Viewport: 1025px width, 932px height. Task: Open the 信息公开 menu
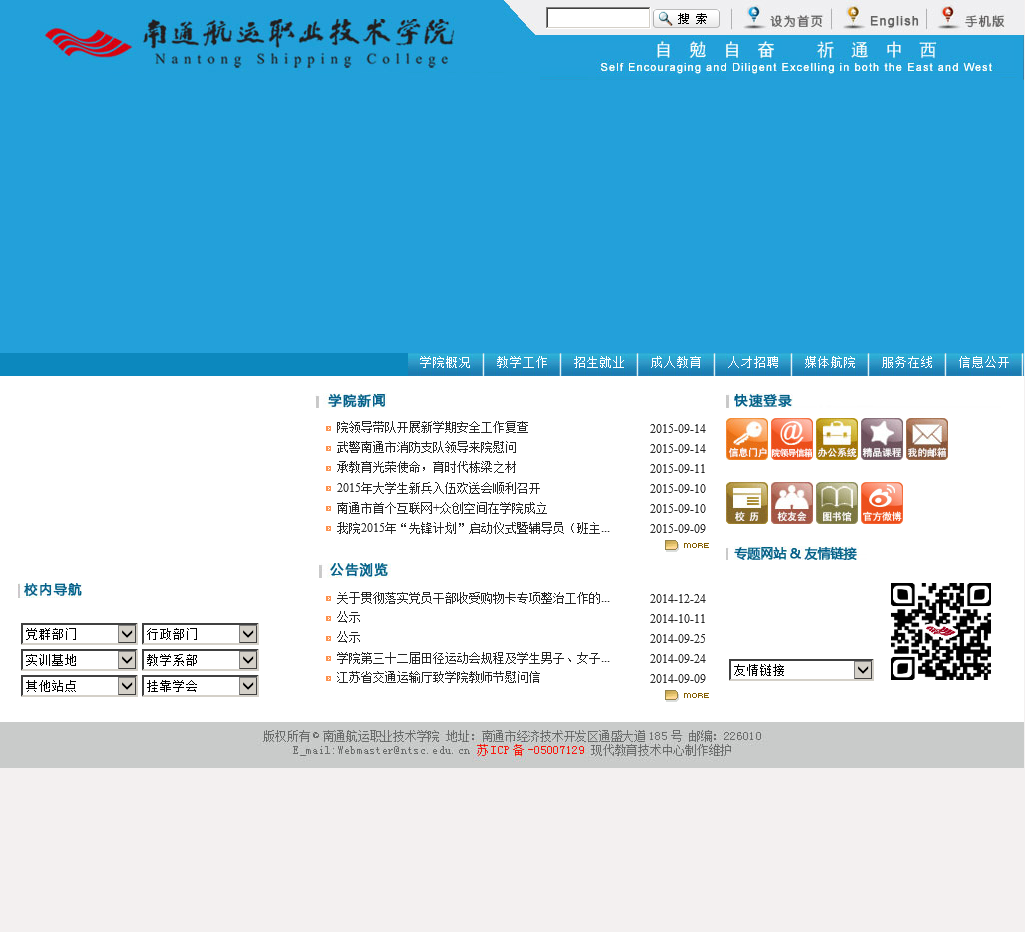[984, 363]
